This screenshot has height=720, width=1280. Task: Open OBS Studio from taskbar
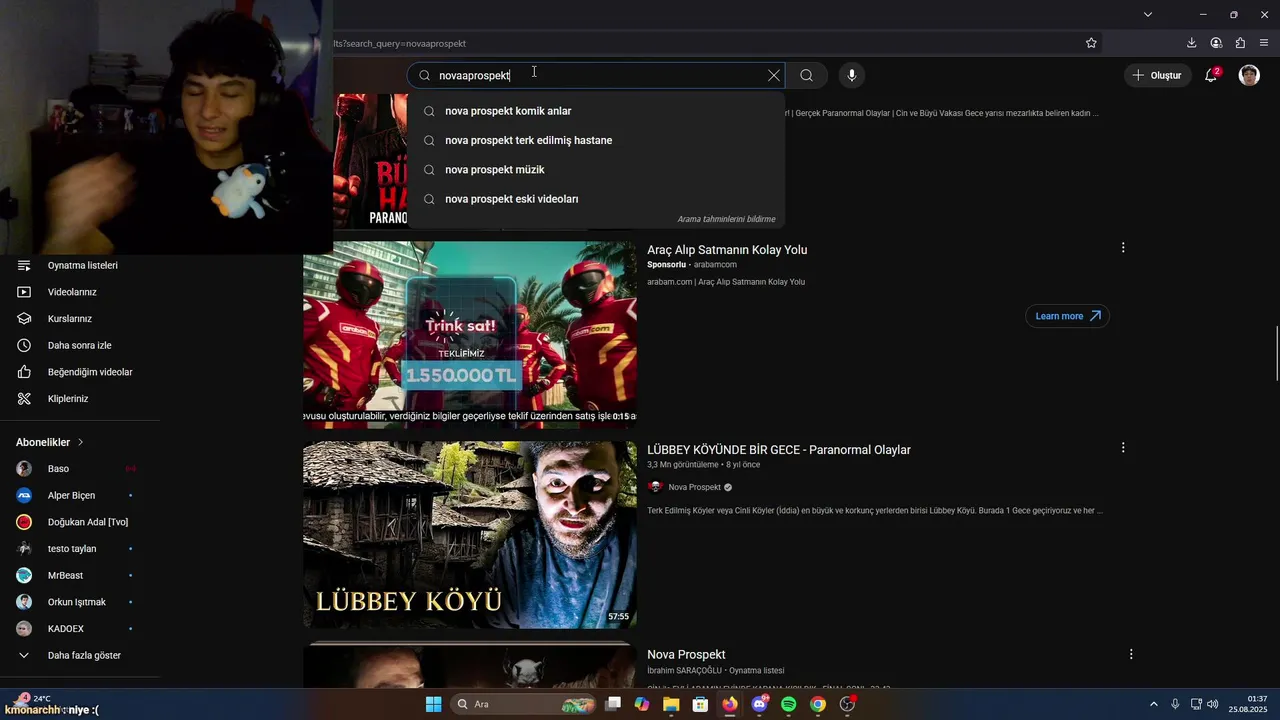click(847, 704)
